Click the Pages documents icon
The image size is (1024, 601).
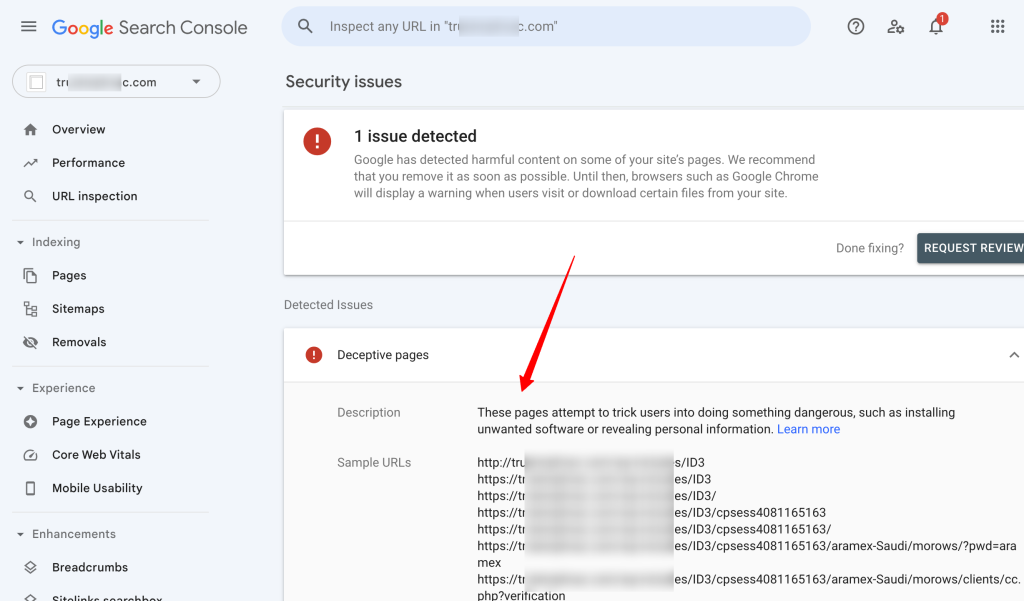pyautogui.click(x=30, y=276)
